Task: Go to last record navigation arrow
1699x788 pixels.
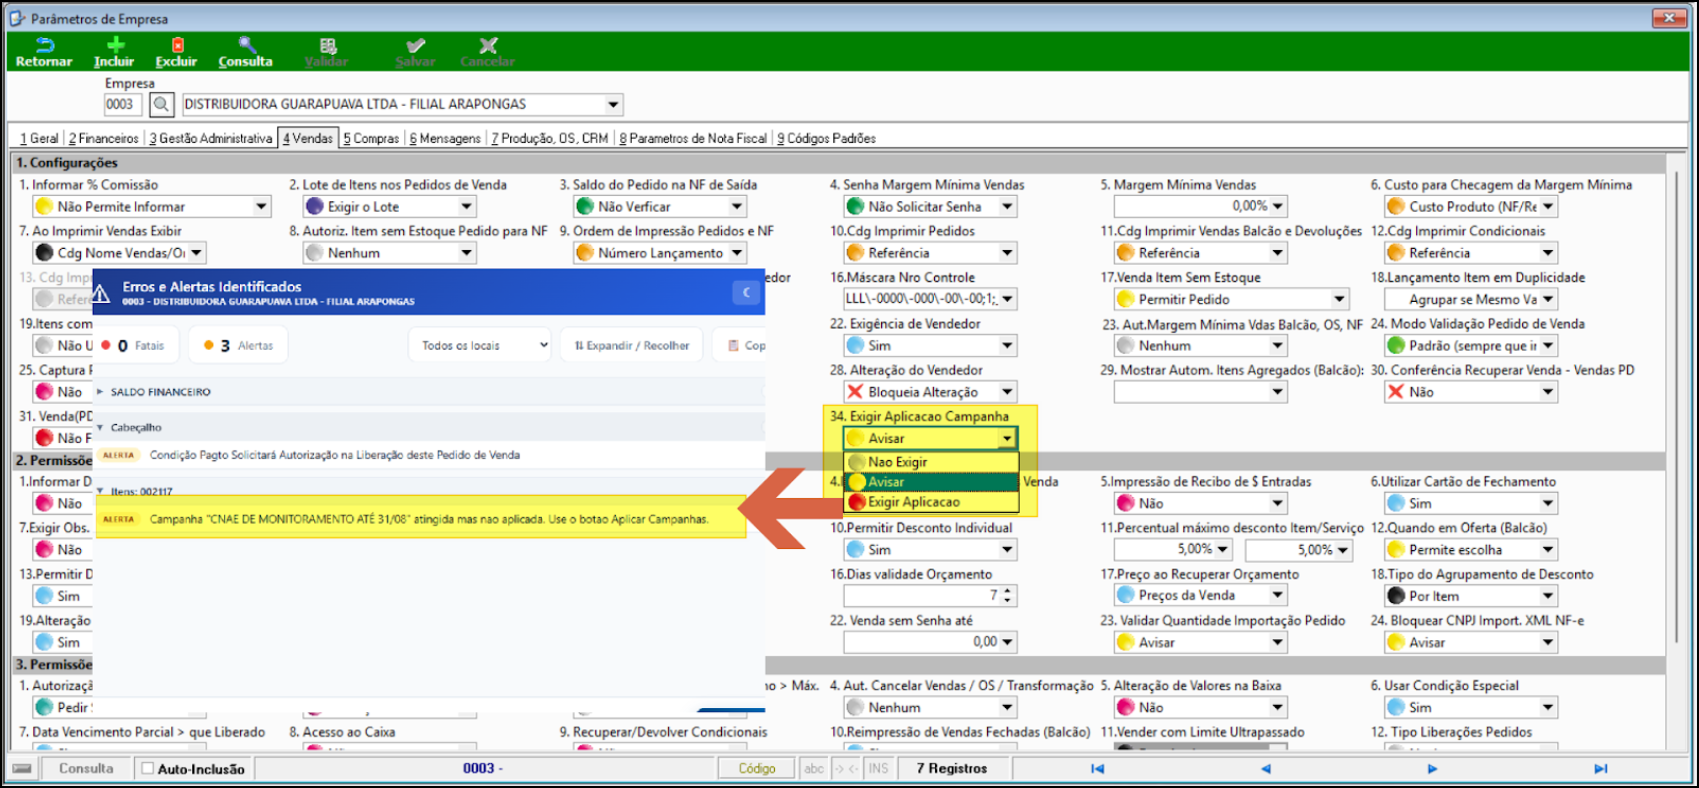Action: pyautogui.click(x=1601, y=769)
